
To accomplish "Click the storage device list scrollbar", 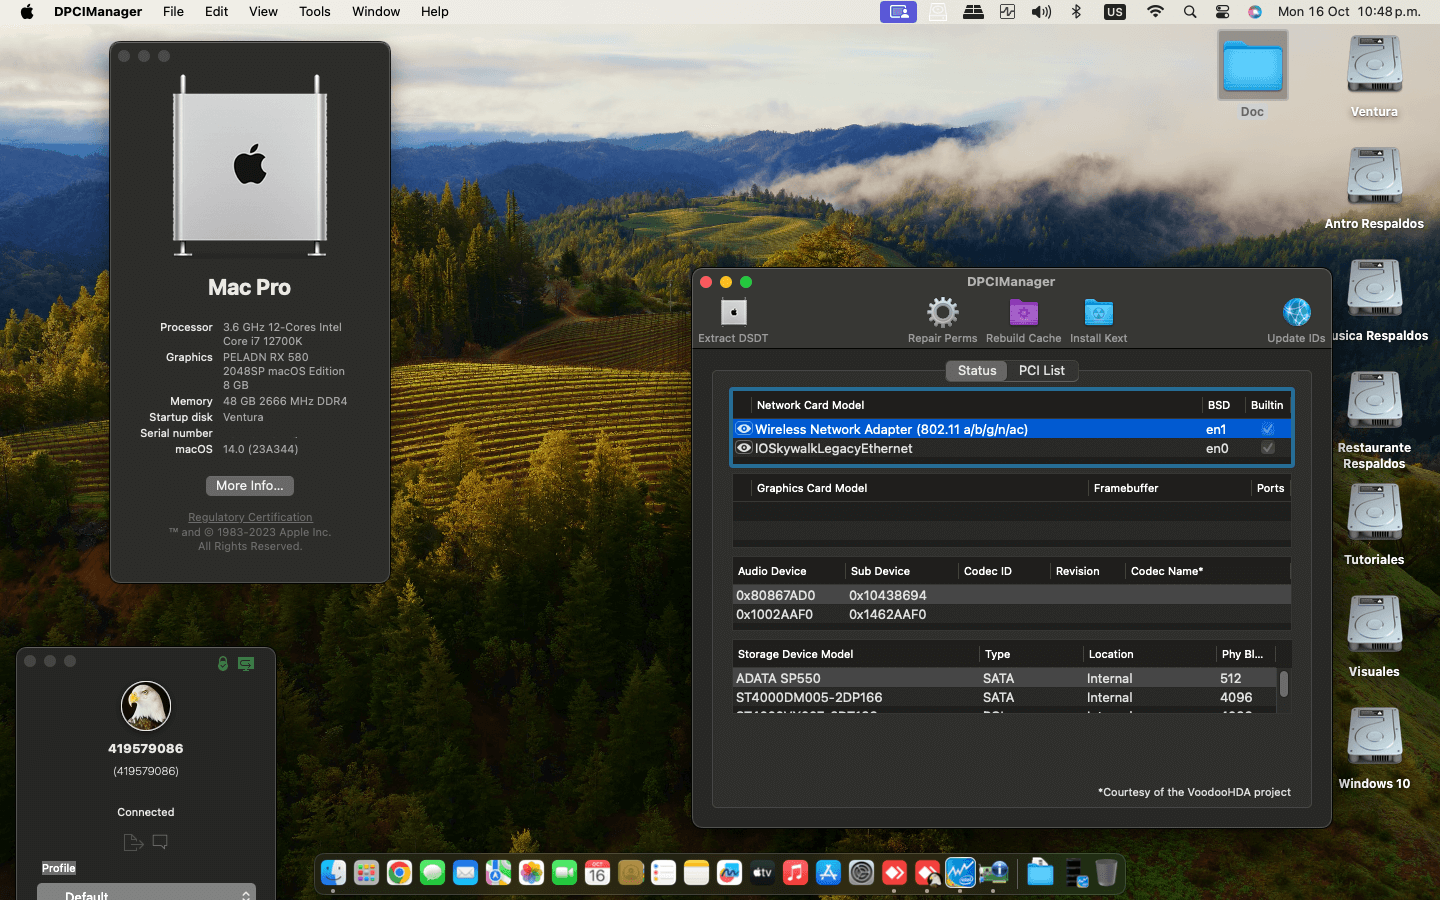I will coord(1283,684).
